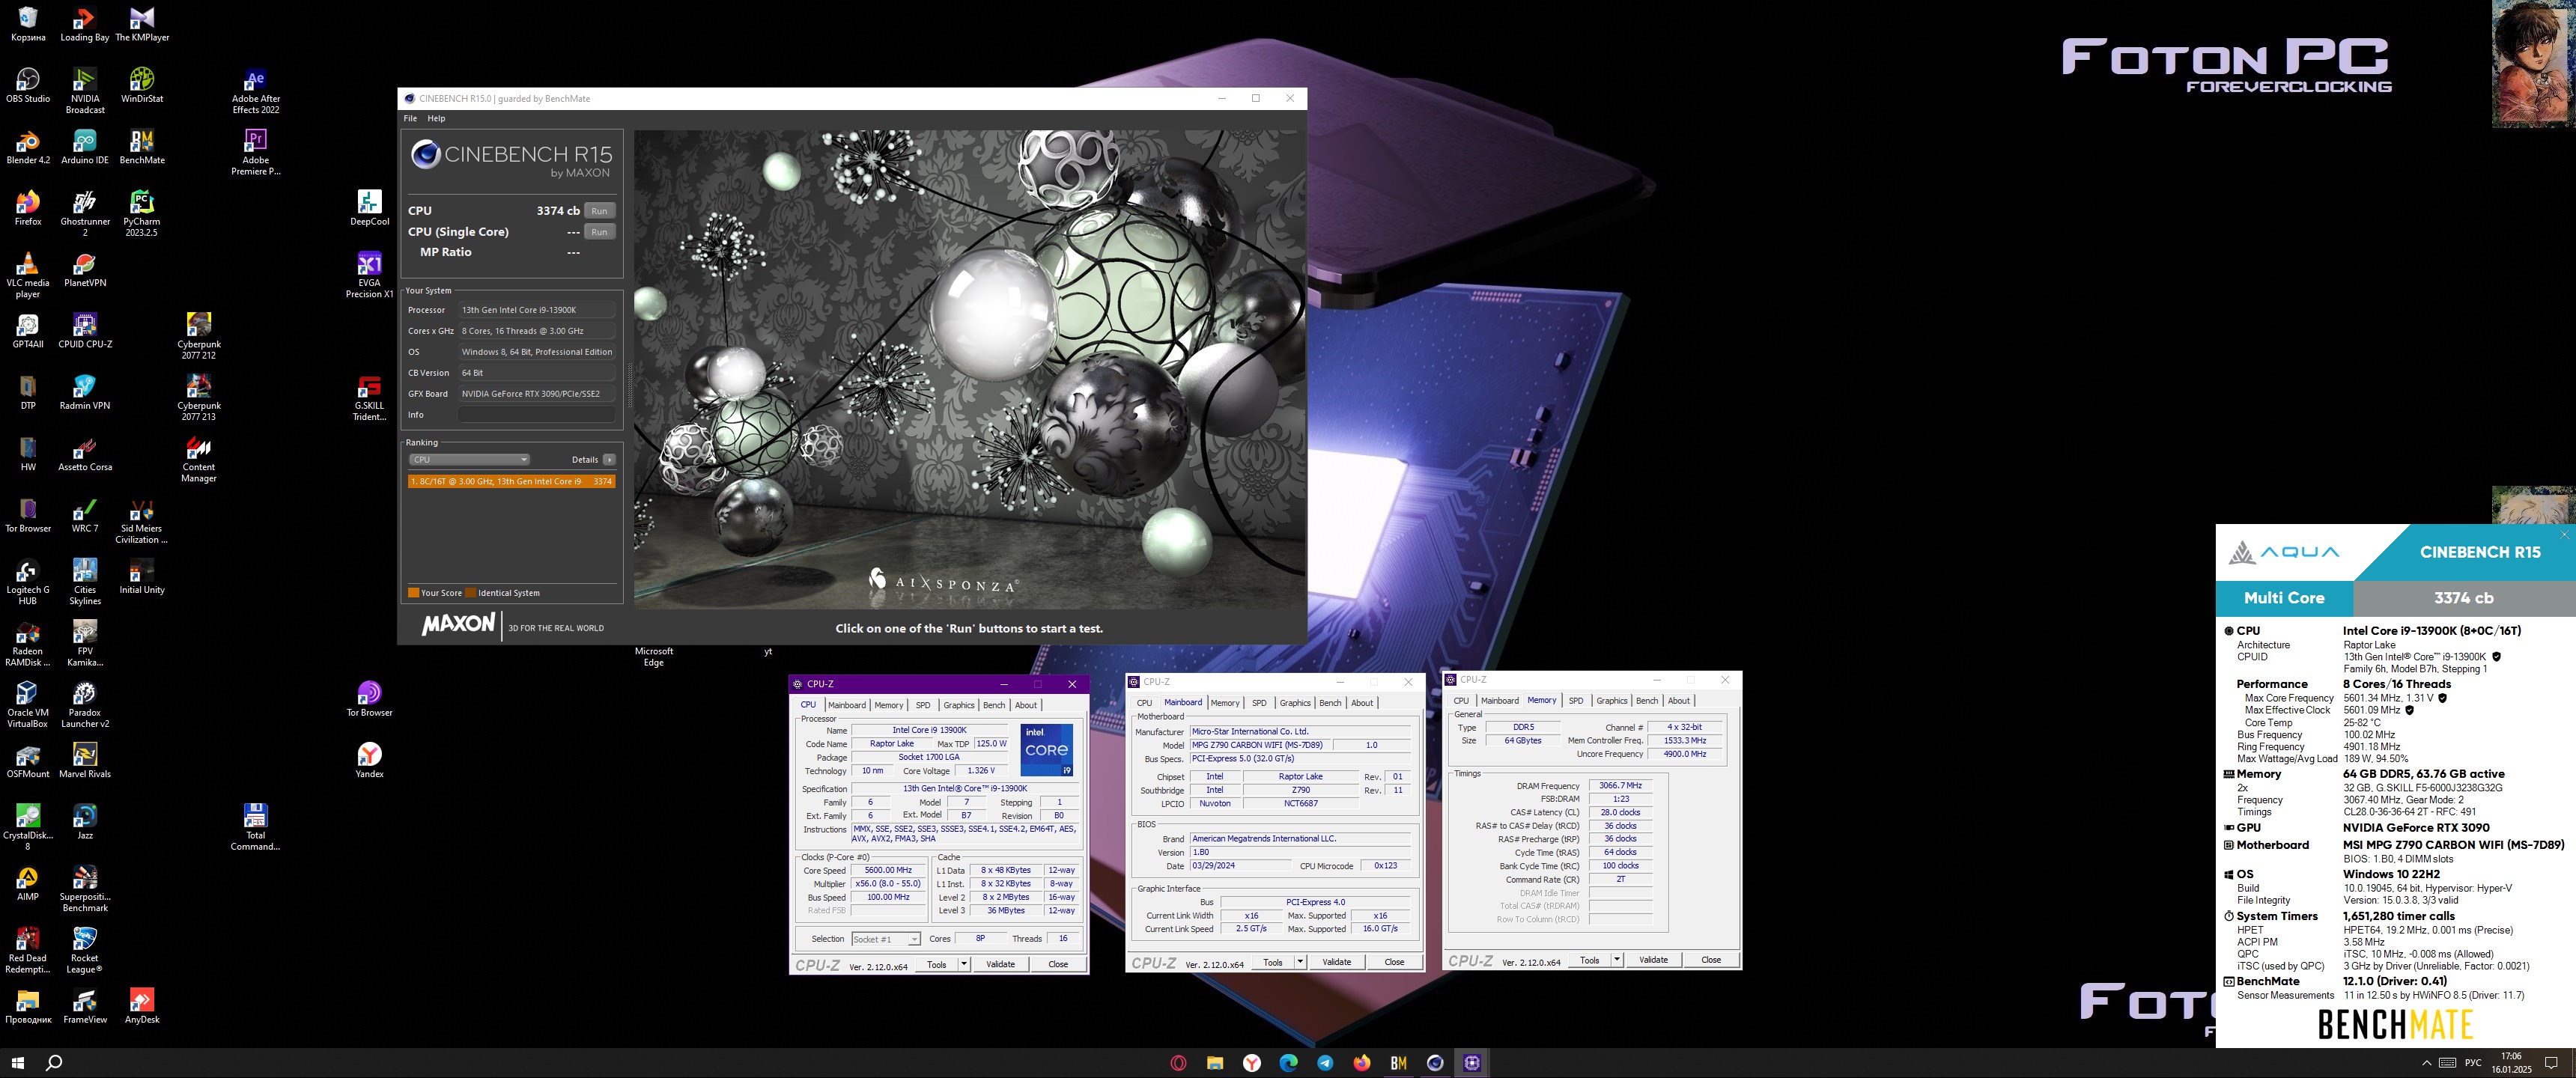Select VLC media player desktop icon
2576x1078 pixels.
coord(28,275)
